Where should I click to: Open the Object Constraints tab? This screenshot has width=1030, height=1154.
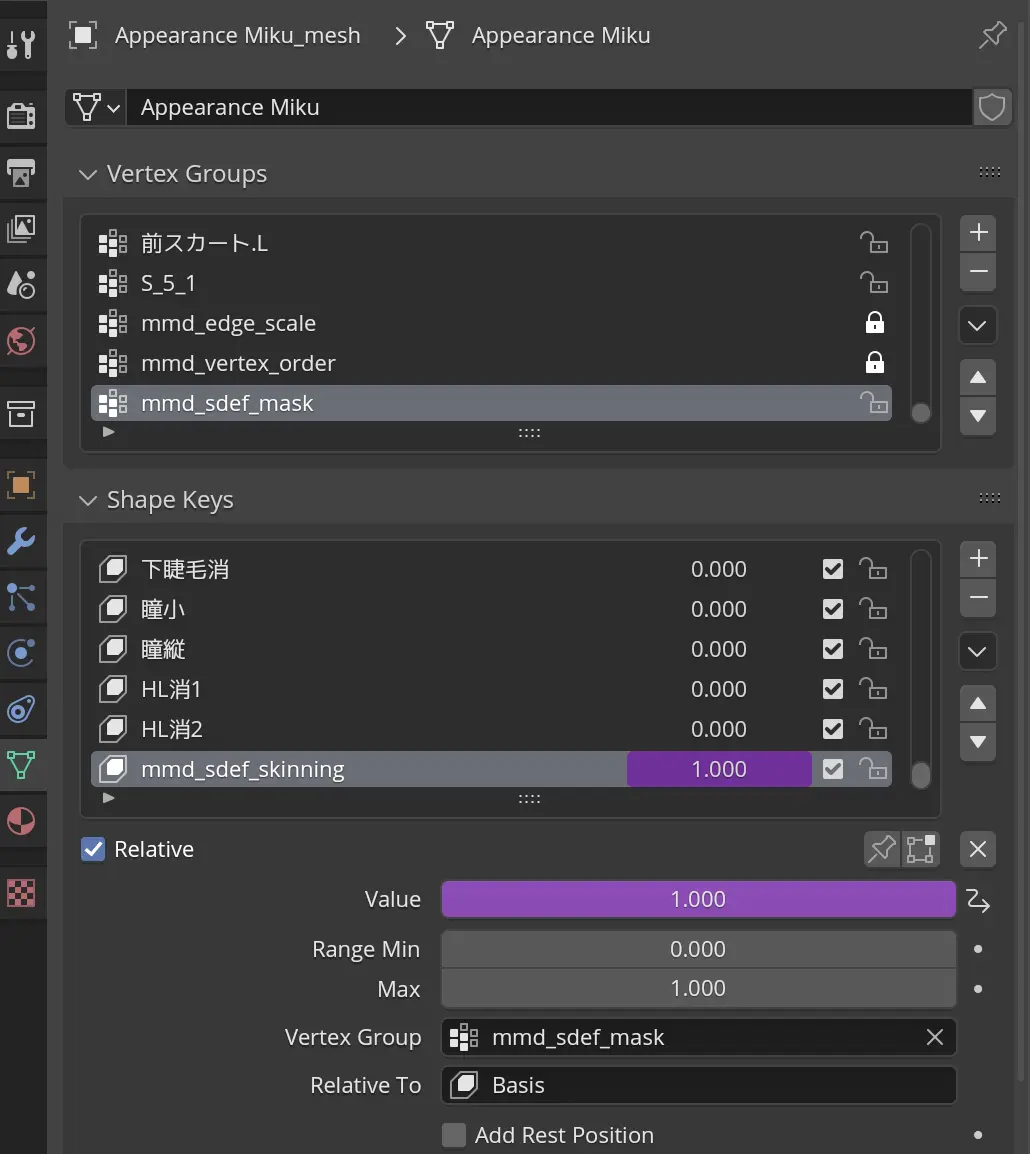pos(21,709)
